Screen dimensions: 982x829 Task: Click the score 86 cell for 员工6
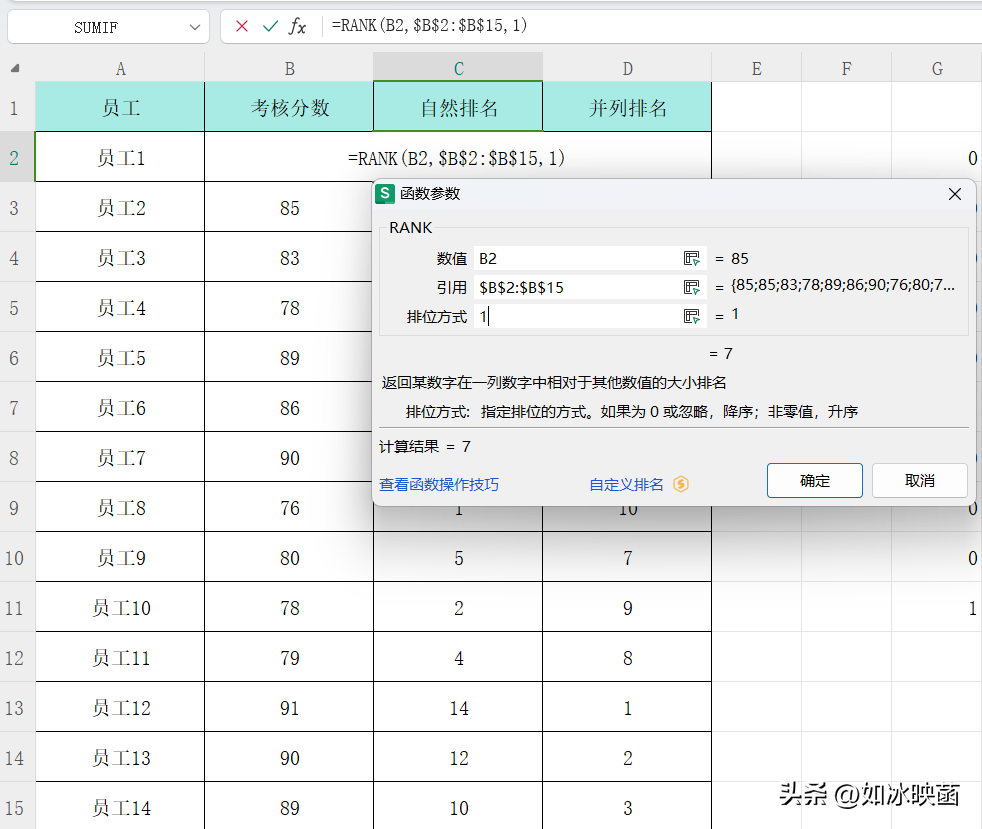click(289, 408)
